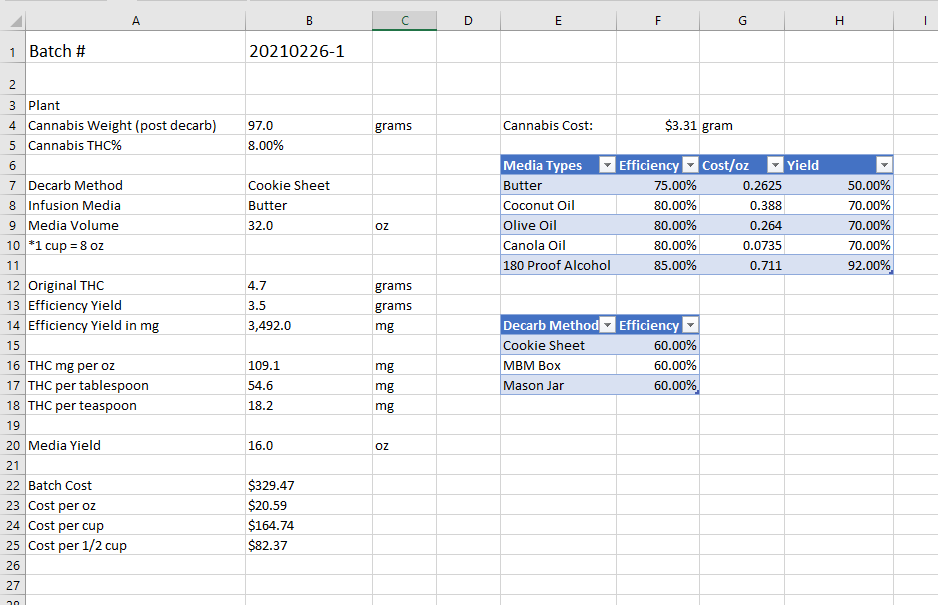Image resolution: width=938 pixels, height=605 pixels.
Task: Select the Infusion Media value Butter
Action: (309, 205)
